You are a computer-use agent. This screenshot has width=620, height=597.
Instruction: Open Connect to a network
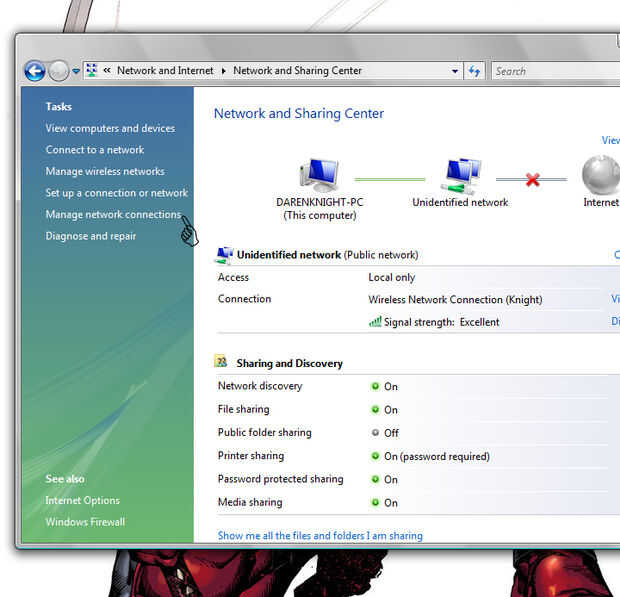click(95, 150)
